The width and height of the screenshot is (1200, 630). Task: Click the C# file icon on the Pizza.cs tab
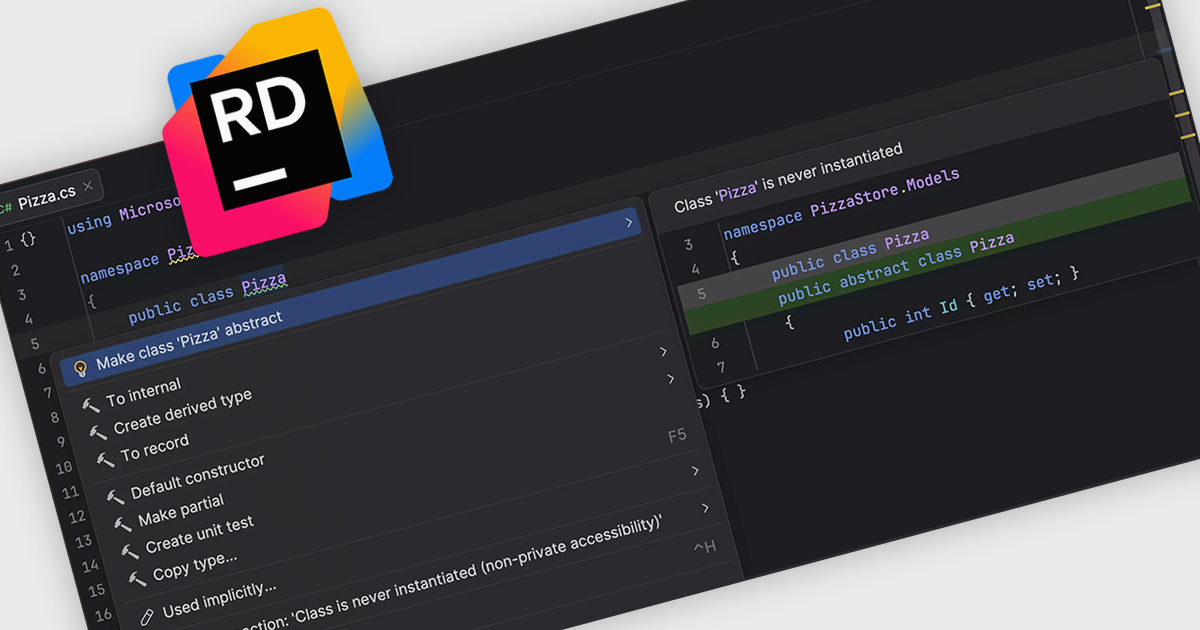point(5,207)
